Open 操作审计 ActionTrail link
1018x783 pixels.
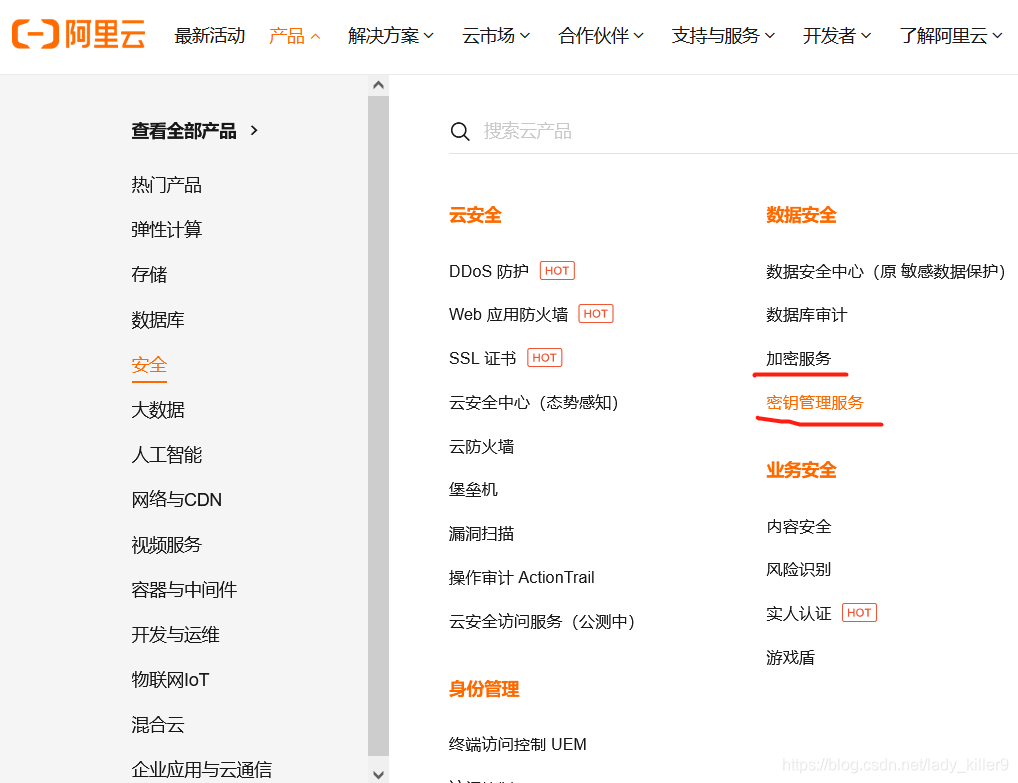pos(521,577)
